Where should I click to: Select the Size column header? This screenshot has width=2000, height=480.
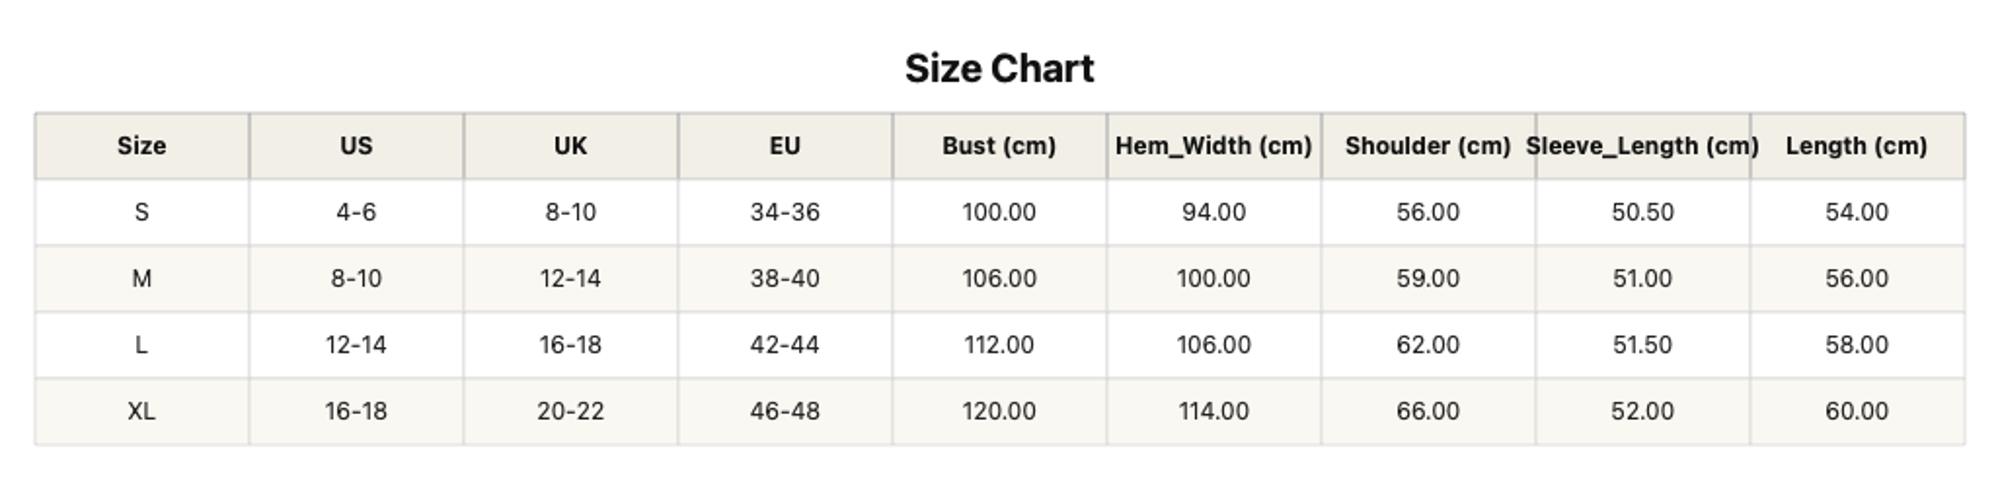(x=142, y=146)
